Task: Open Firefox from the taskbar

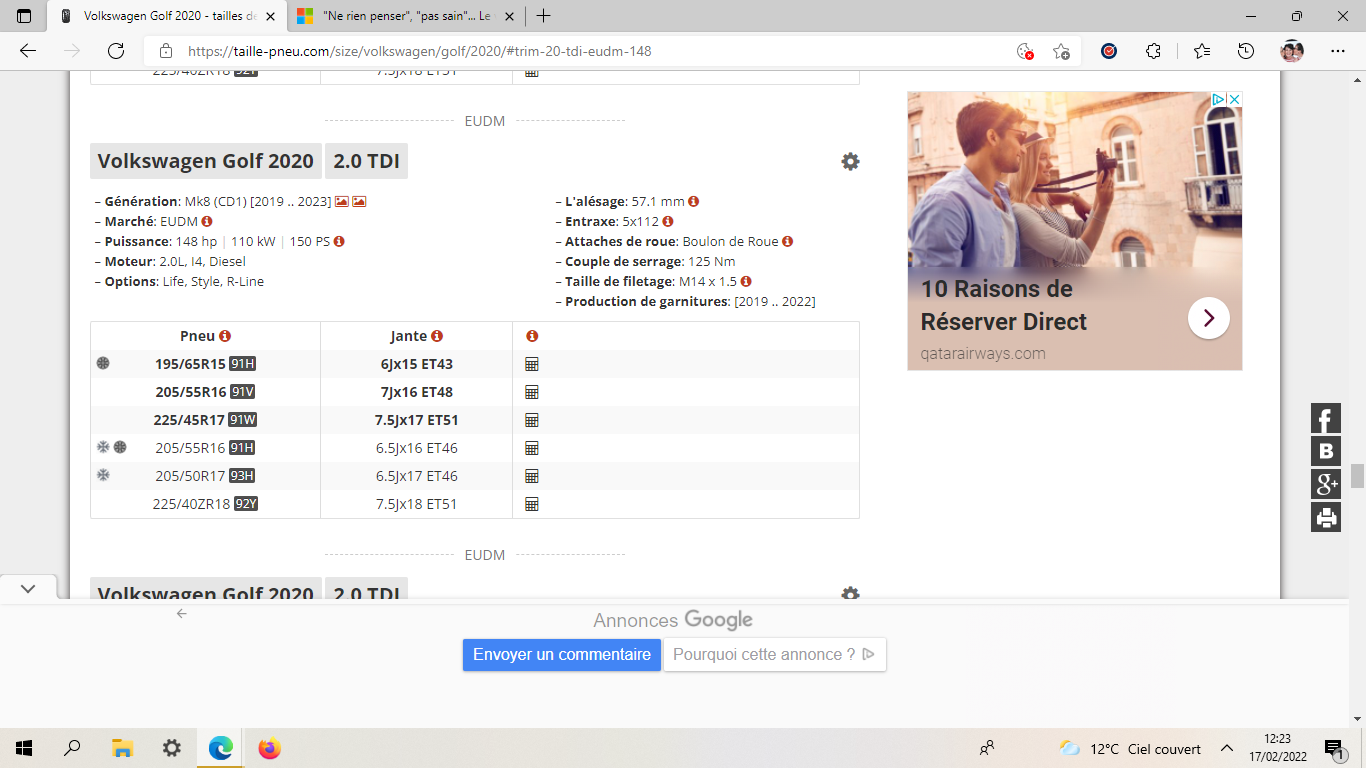Action: coord(270,748)
